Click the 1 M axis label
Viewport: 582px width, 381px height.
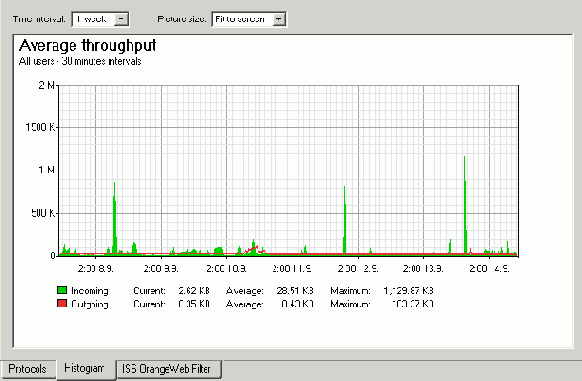point(47,170)
